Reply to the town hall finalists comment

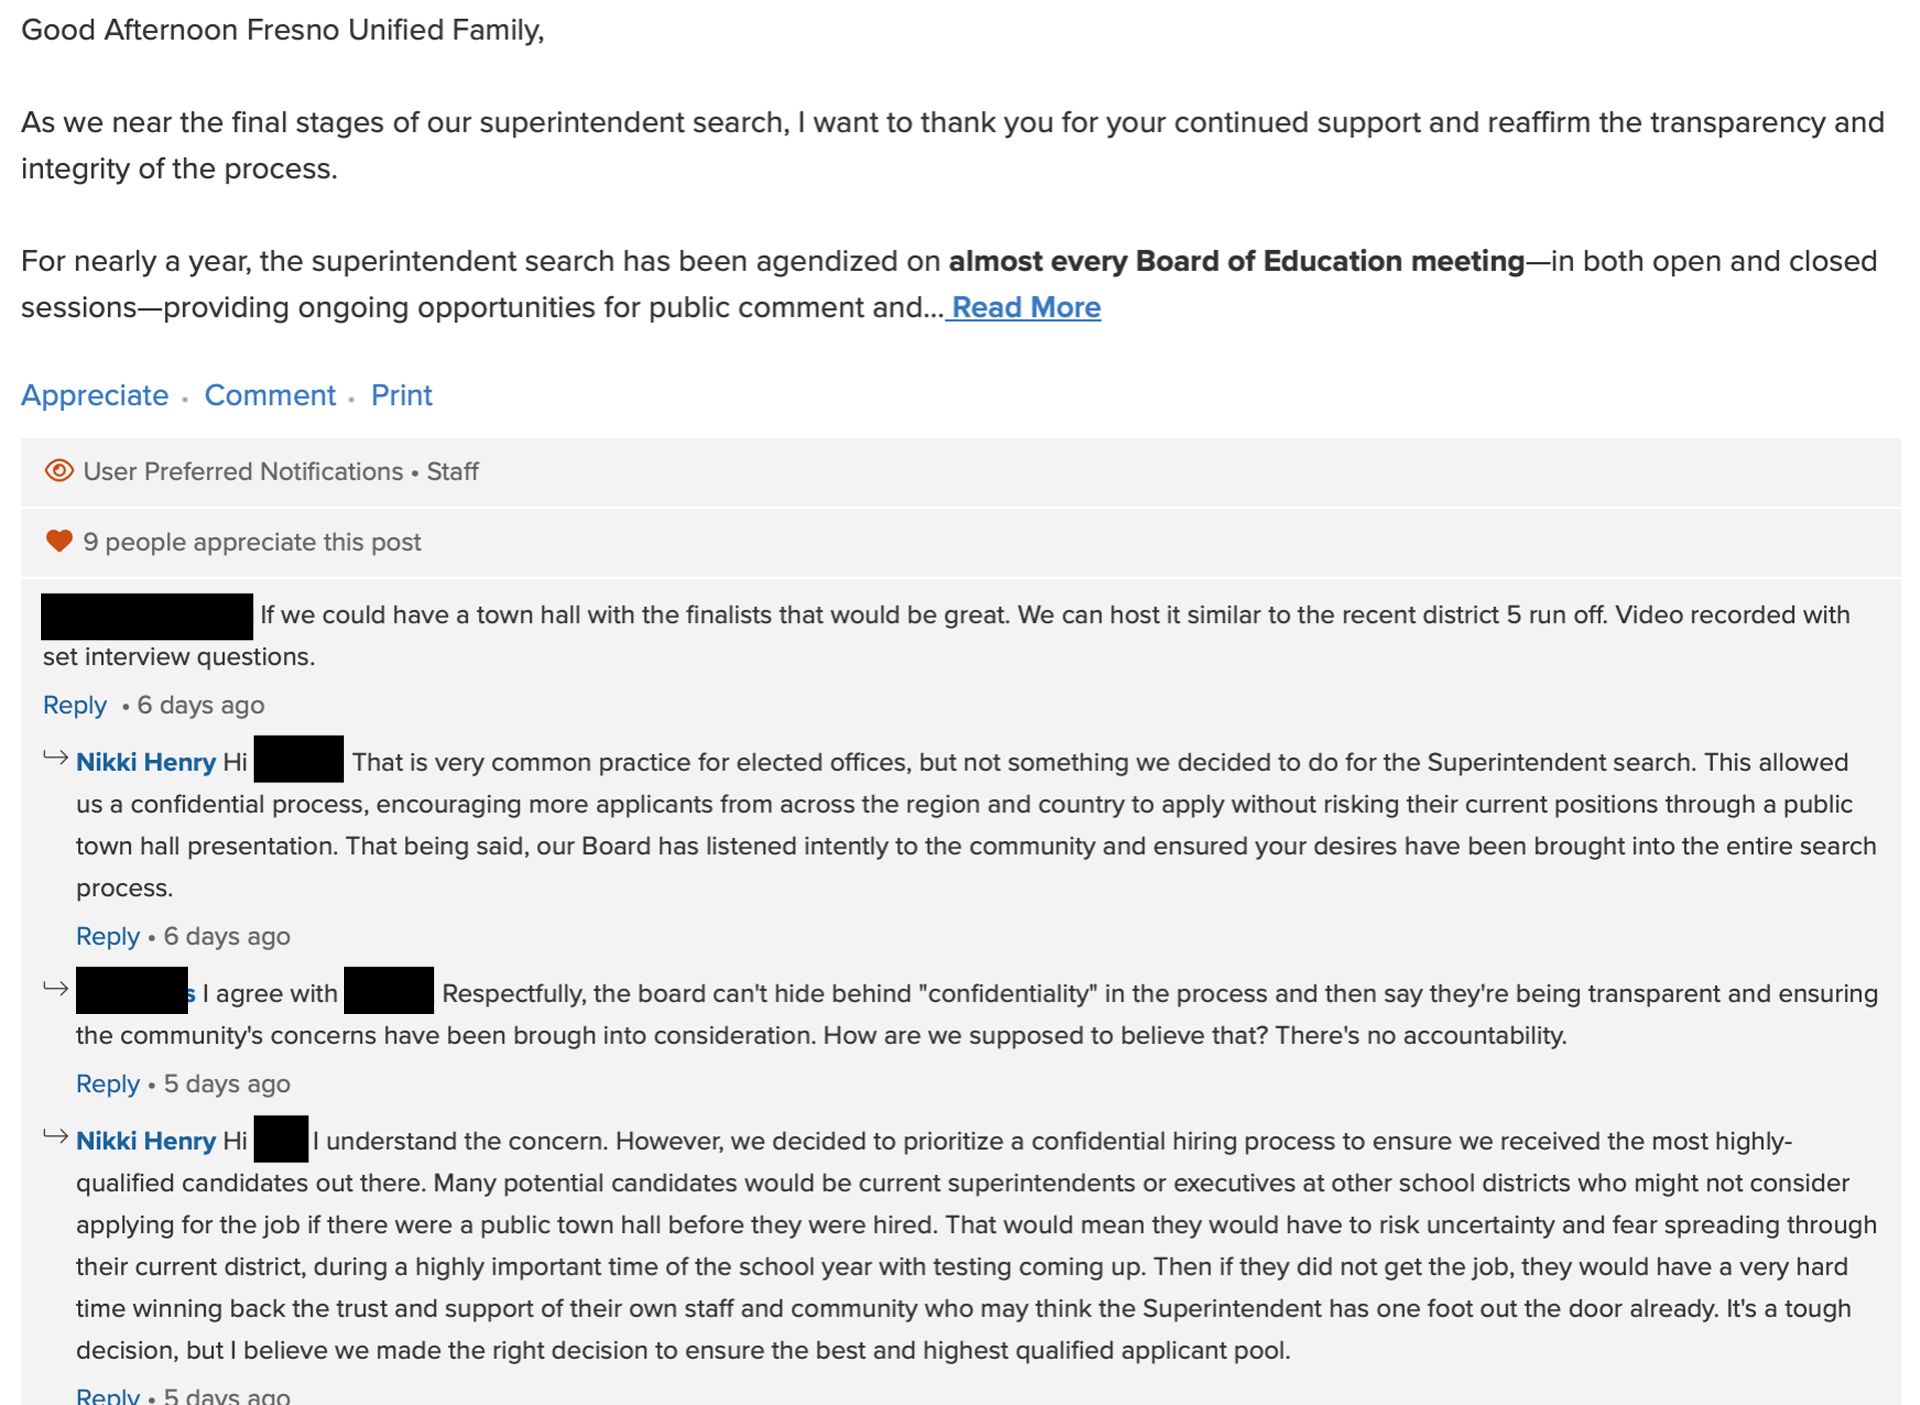click(74, 705)
